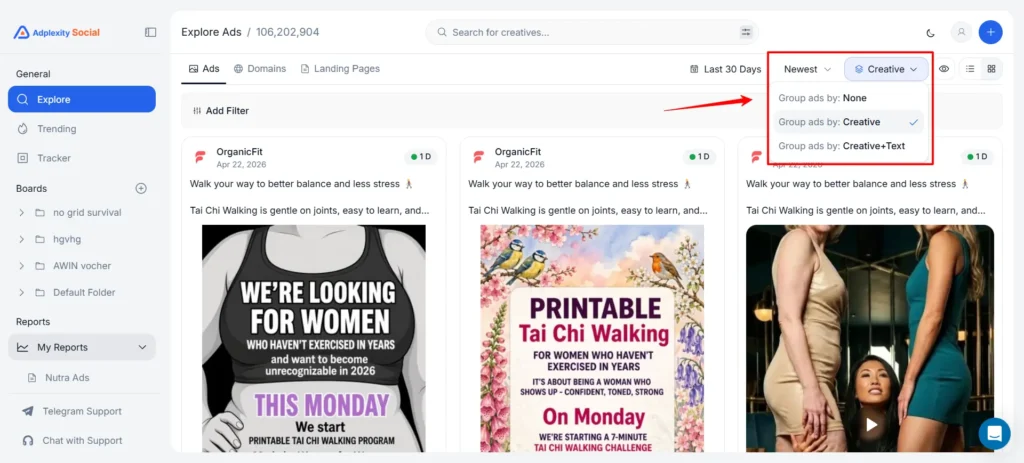Image resolution: width=1024 pixels, height=463 pixels.
Task: Click Add Filter button
Action: point(221,111)
